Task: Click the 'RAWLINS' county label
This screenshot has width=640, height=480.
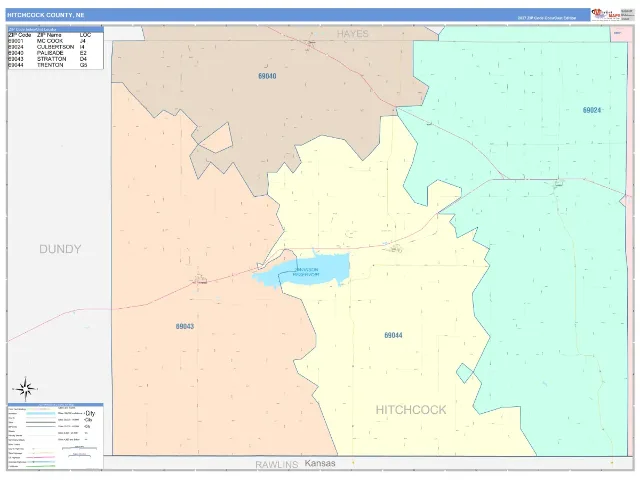Action: tap(277, 464)
